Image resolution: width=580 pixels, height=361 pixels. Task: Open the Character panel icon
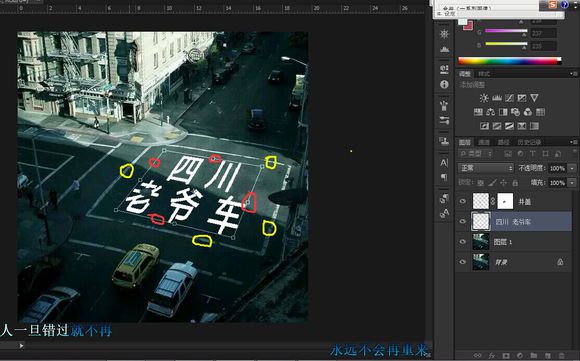(444, 162)
